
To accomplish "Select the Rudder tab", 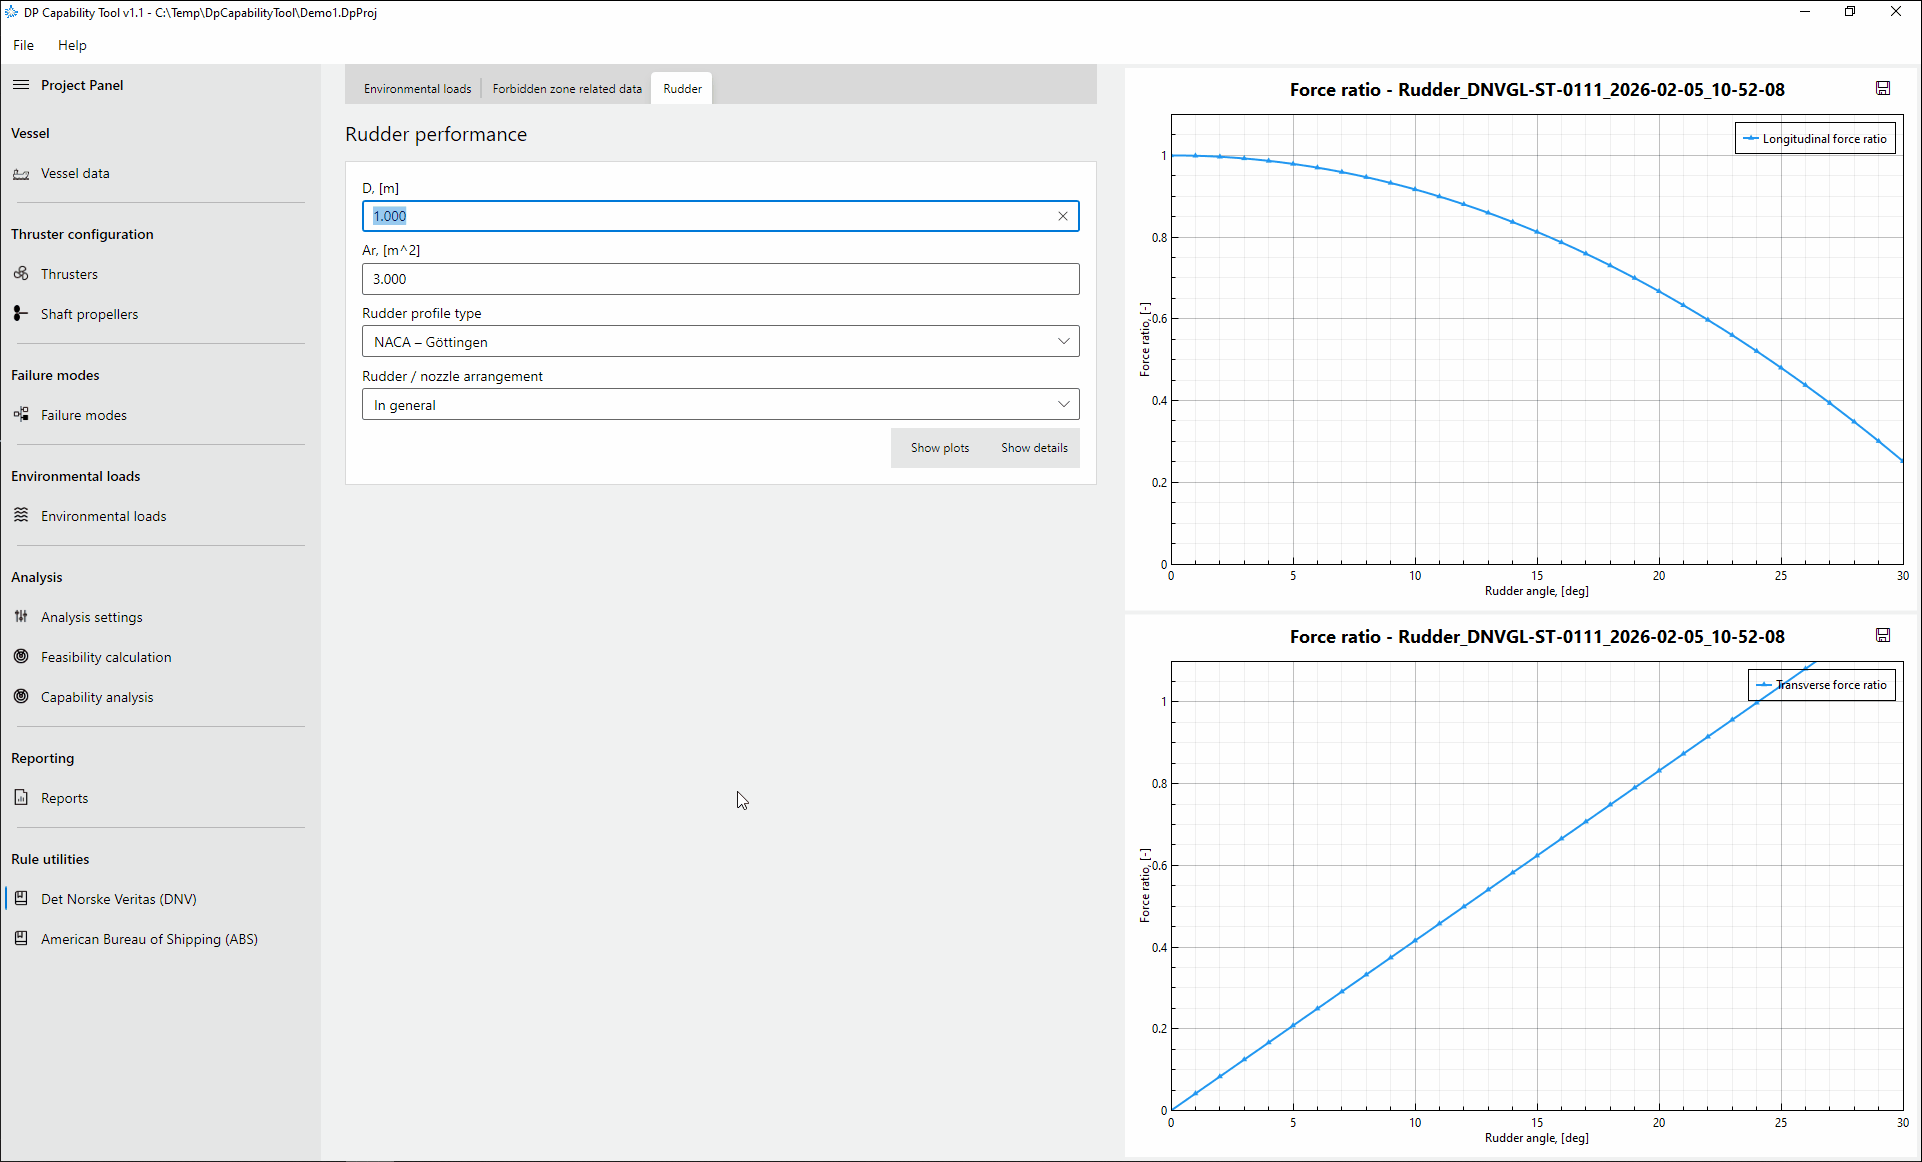I will click(x=682, y=89).
